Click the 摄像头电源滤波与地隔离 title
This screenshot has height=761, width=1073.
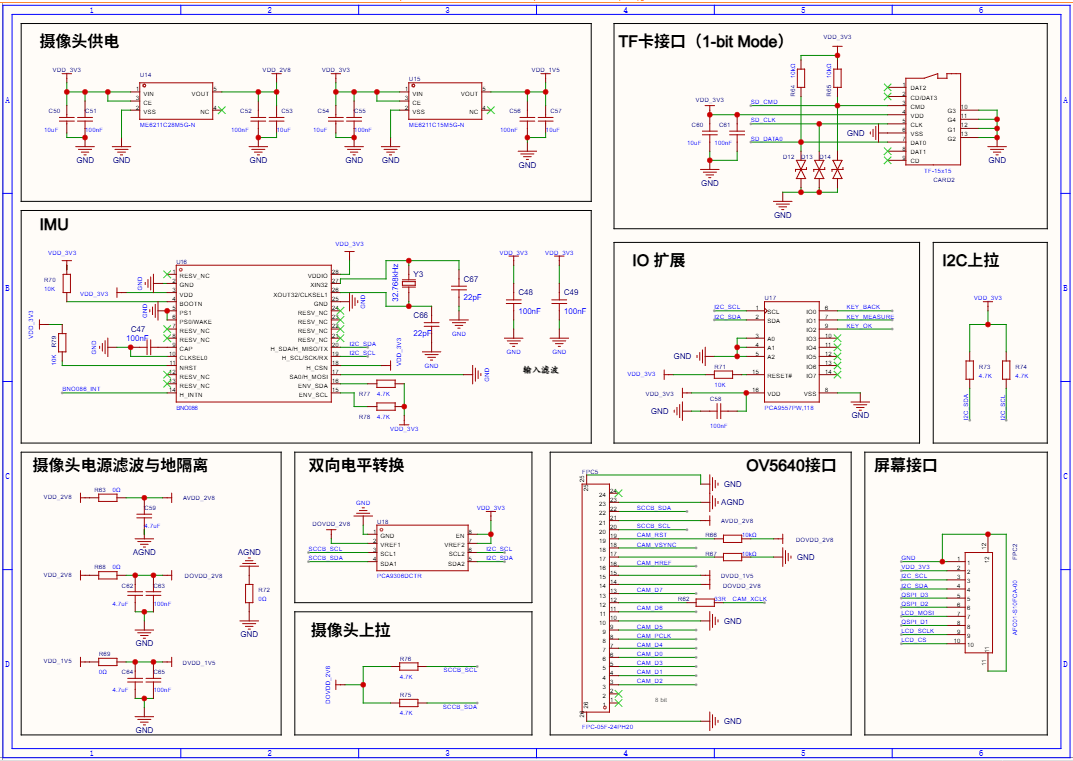pos(120,465)
